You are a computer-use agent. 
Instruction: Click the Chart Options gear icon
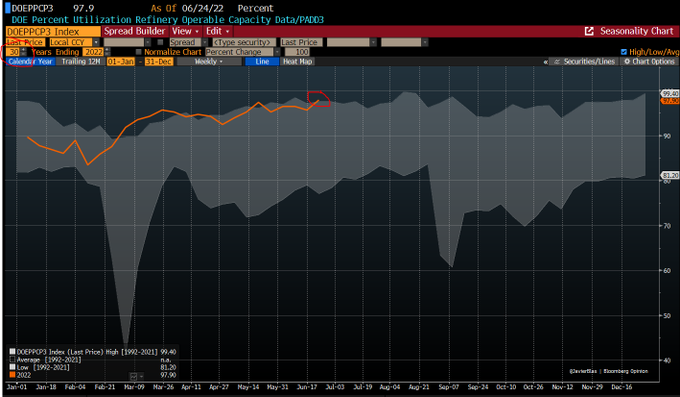[627, 62]
